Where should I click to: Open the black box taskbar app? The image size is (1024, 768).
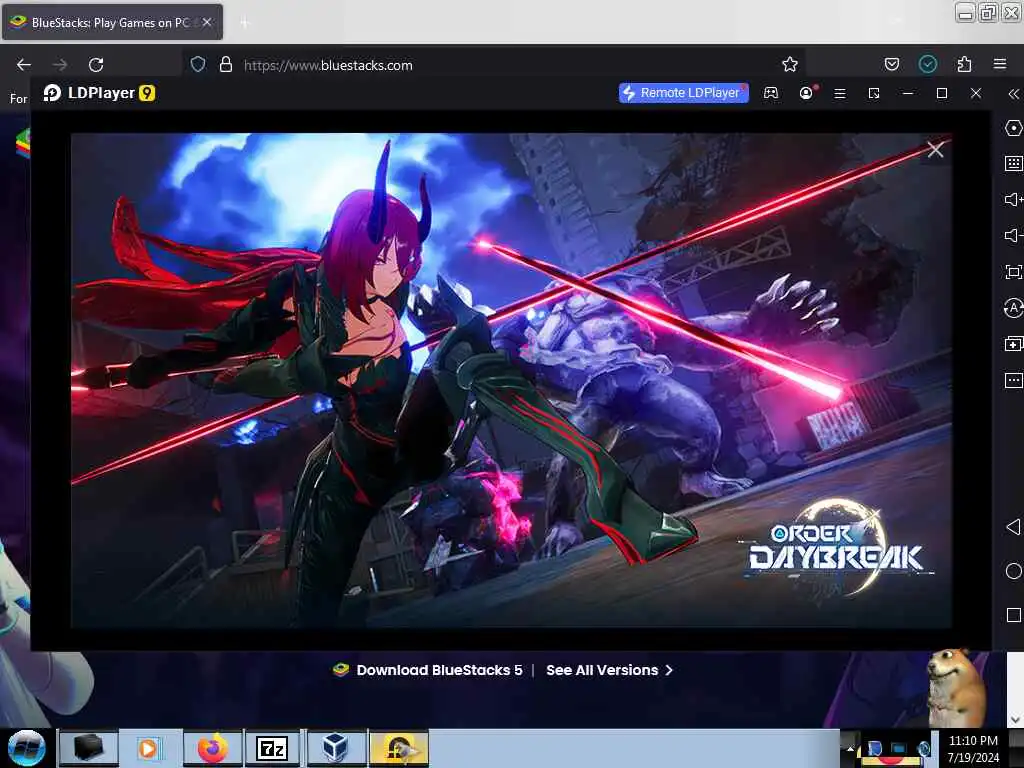(x=89, y=748)
